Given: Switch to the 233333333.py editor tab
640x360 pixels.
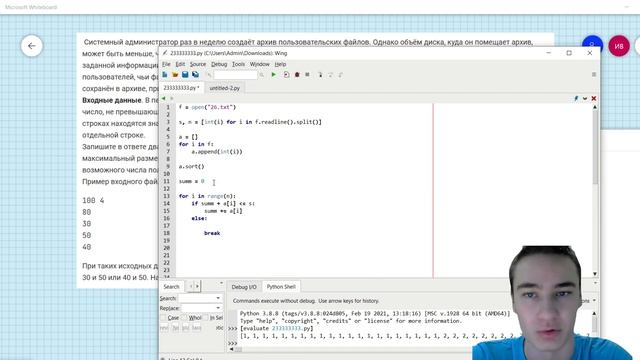Looking at the screenshot, I should pos(181,88).
